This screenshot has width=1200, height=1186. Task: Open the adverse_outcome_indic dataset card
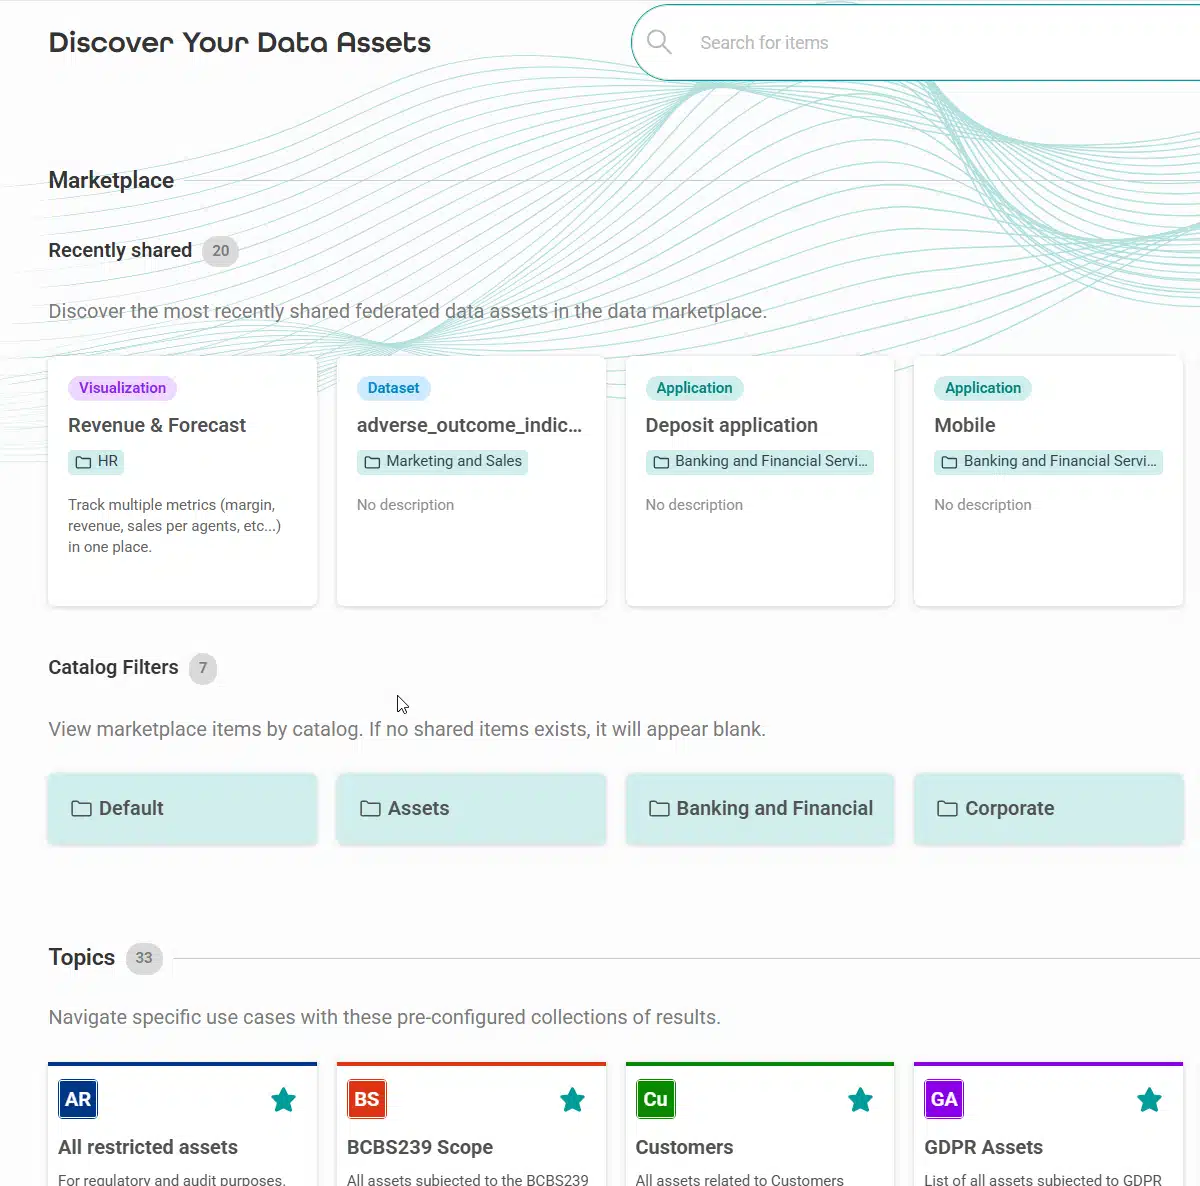pos(469,425)
